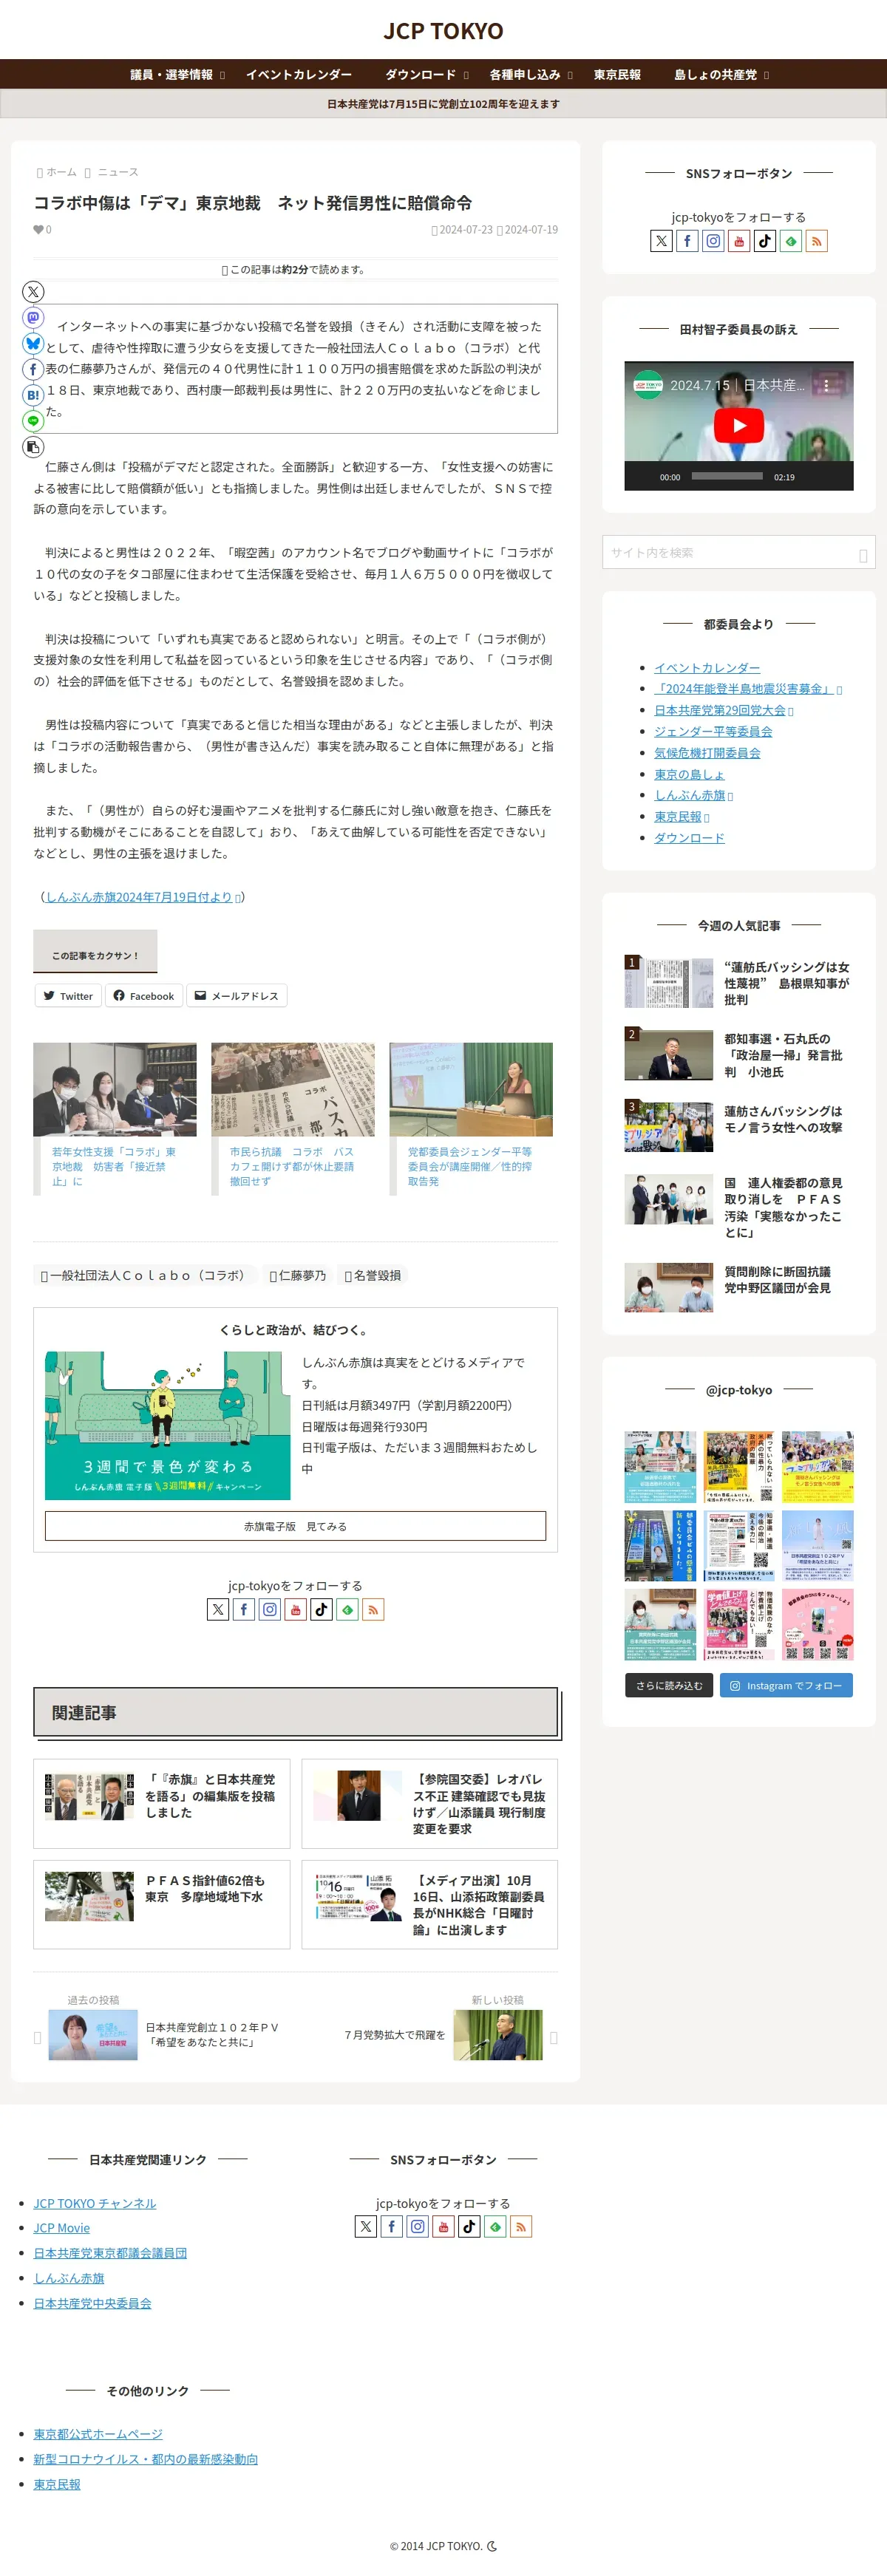The image size is (887, 2576).
Task: Open YouTube icon in the footer SNS follow section
Action: pos(444,2226)
